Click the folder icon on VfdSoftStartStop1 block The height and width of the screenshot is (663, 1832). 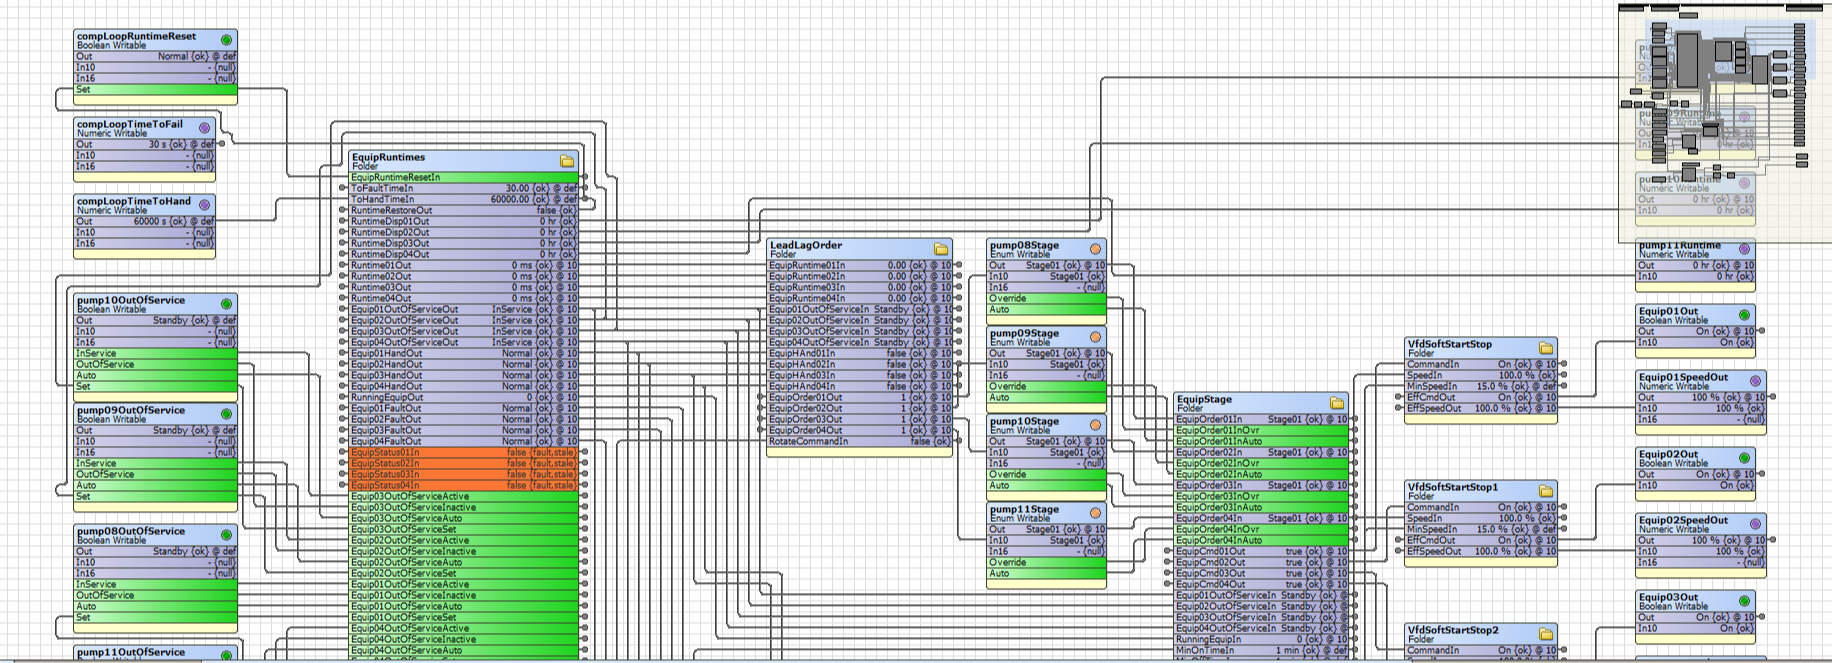[x=1546, y=491]
